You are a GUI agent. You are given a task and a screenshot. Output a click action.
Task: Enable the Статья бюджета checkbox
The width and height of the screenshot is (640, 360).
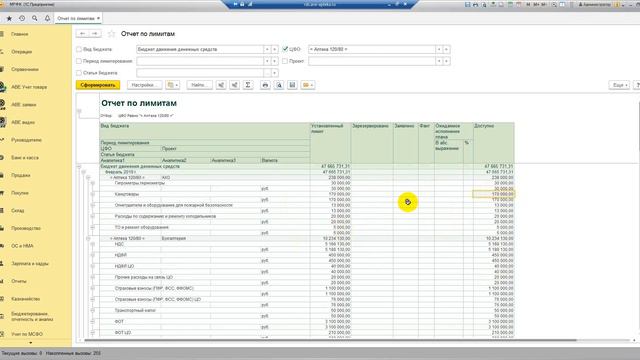point(79,73)
